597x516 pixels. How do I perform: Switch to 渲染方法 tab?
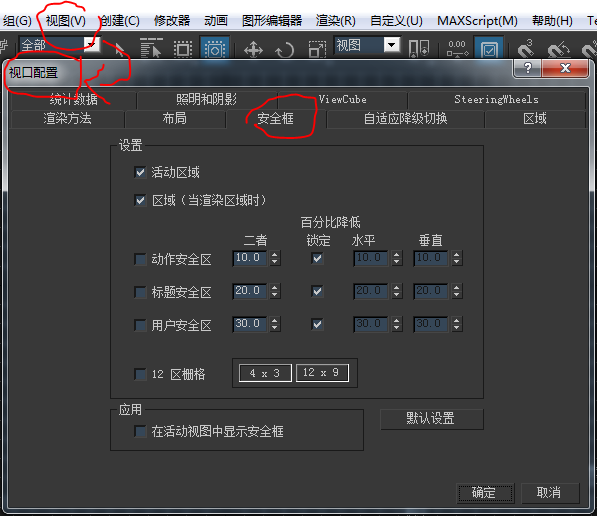click(67, 118)
